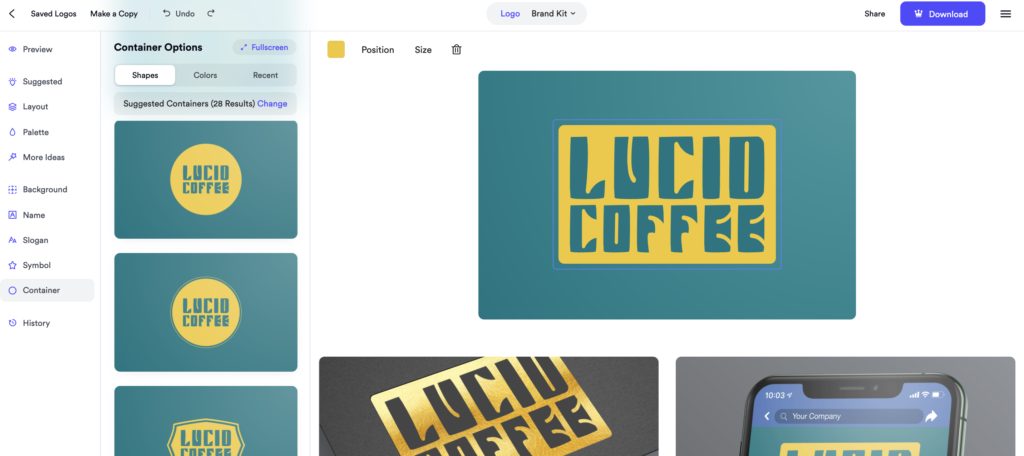Click the Redo arrow icon
The width and height of the screenshot is (1024, 456).
click(x=210, y=13)
